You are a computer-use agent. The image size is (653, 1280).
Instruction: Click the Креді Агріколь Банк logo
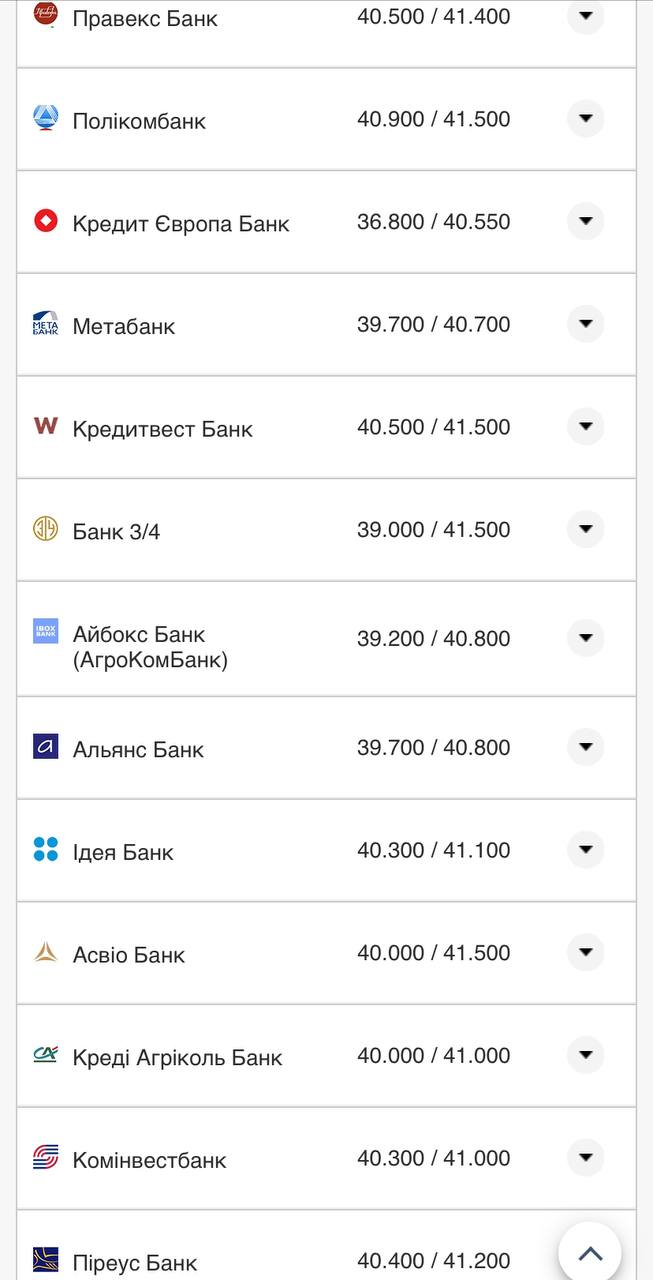(46, 1055)
